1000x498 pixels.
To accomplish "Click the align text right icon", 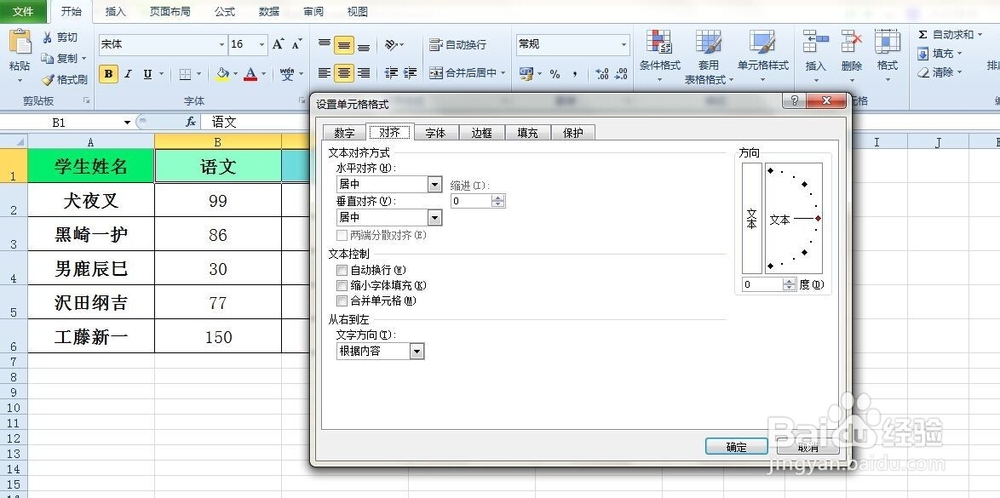I will (x=364, y=73).
